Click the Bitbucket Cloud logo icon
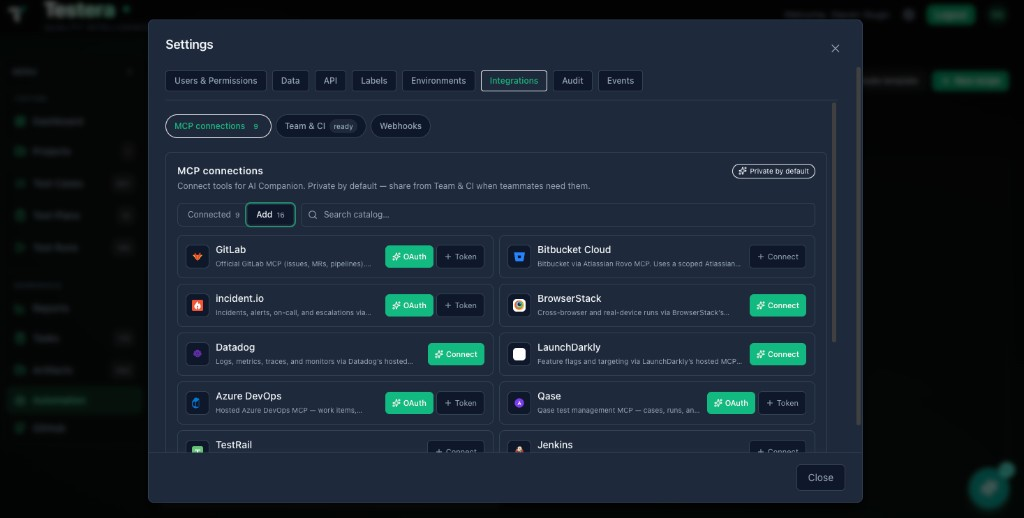 click(519, 257)
